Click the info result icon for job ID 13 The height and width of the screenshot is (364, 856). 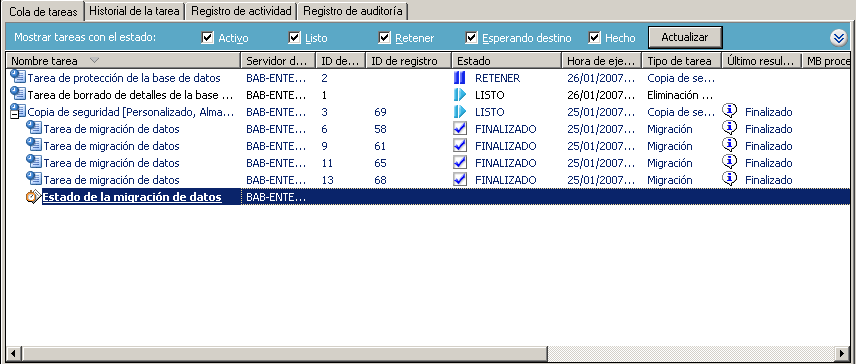coord(729,178)
